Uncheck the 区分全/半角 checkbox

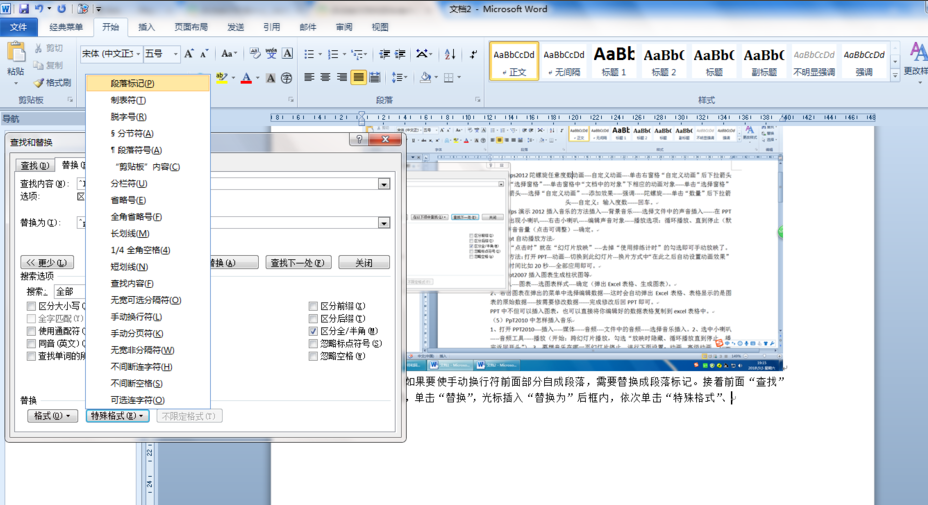point(313,331)
